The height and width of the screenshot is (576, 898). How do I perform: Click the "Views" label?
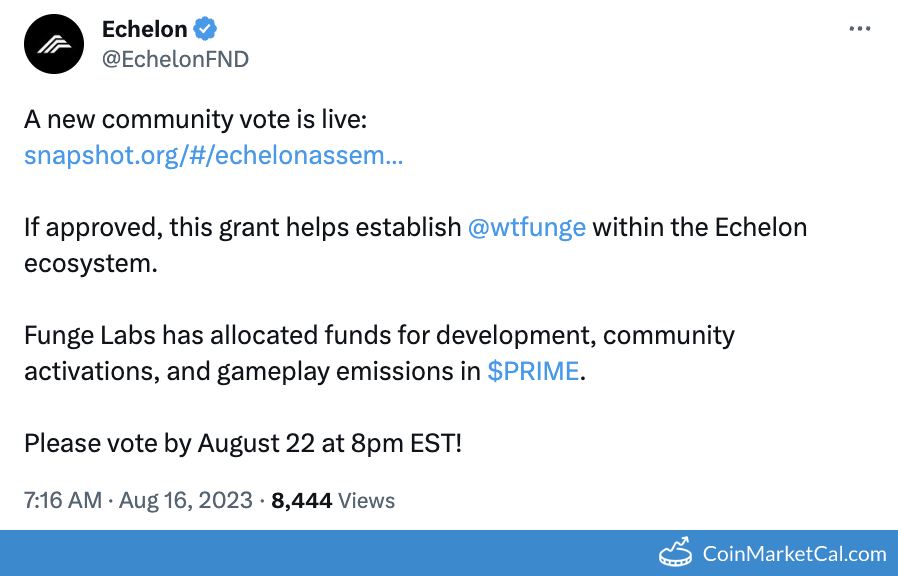pos(366,500)
